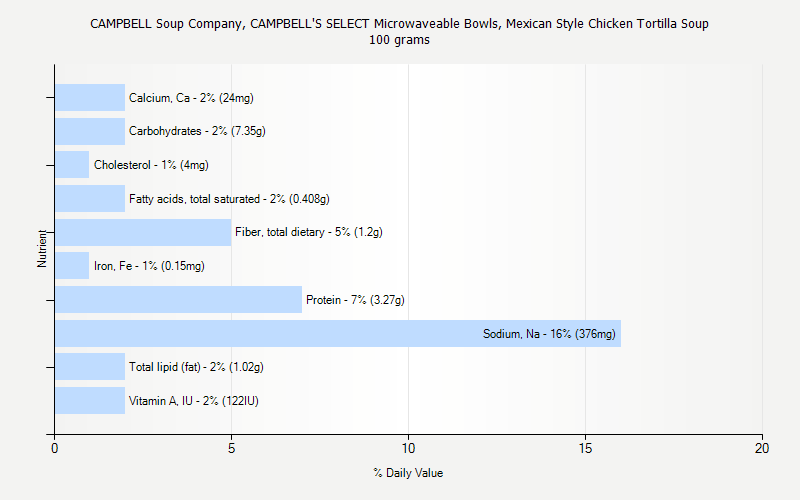
Task: Click the x-axis tick label 10
Action: [x=408, y=449]
